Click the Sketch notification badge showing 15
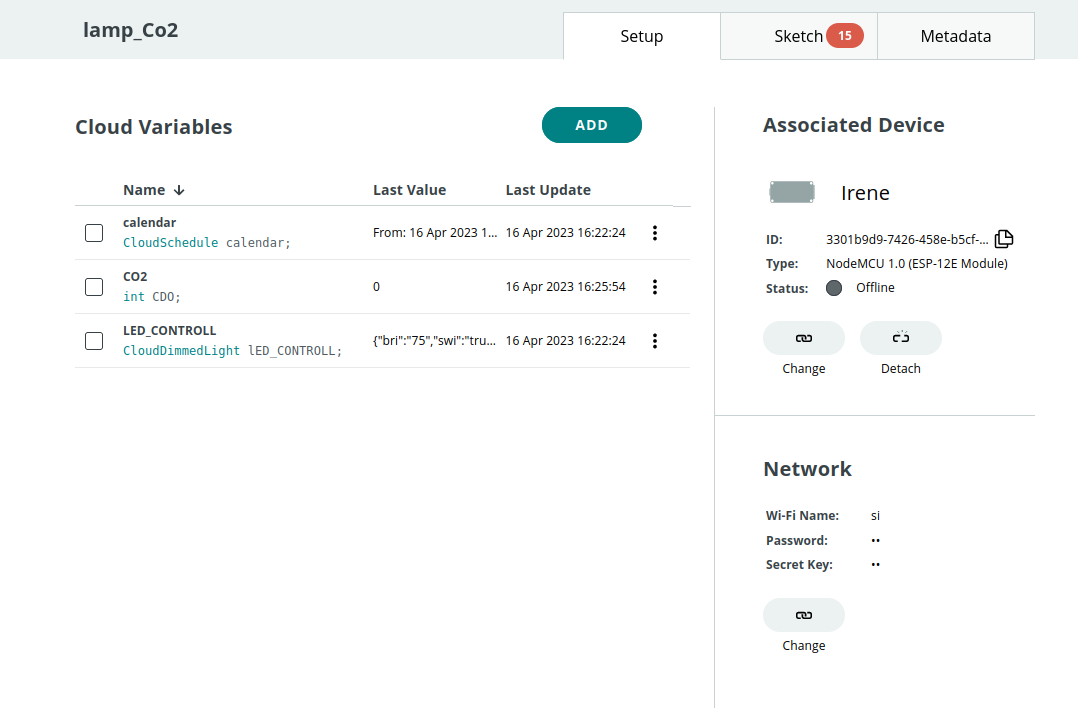The image size is (1078, 708). (x=844, y=36)
